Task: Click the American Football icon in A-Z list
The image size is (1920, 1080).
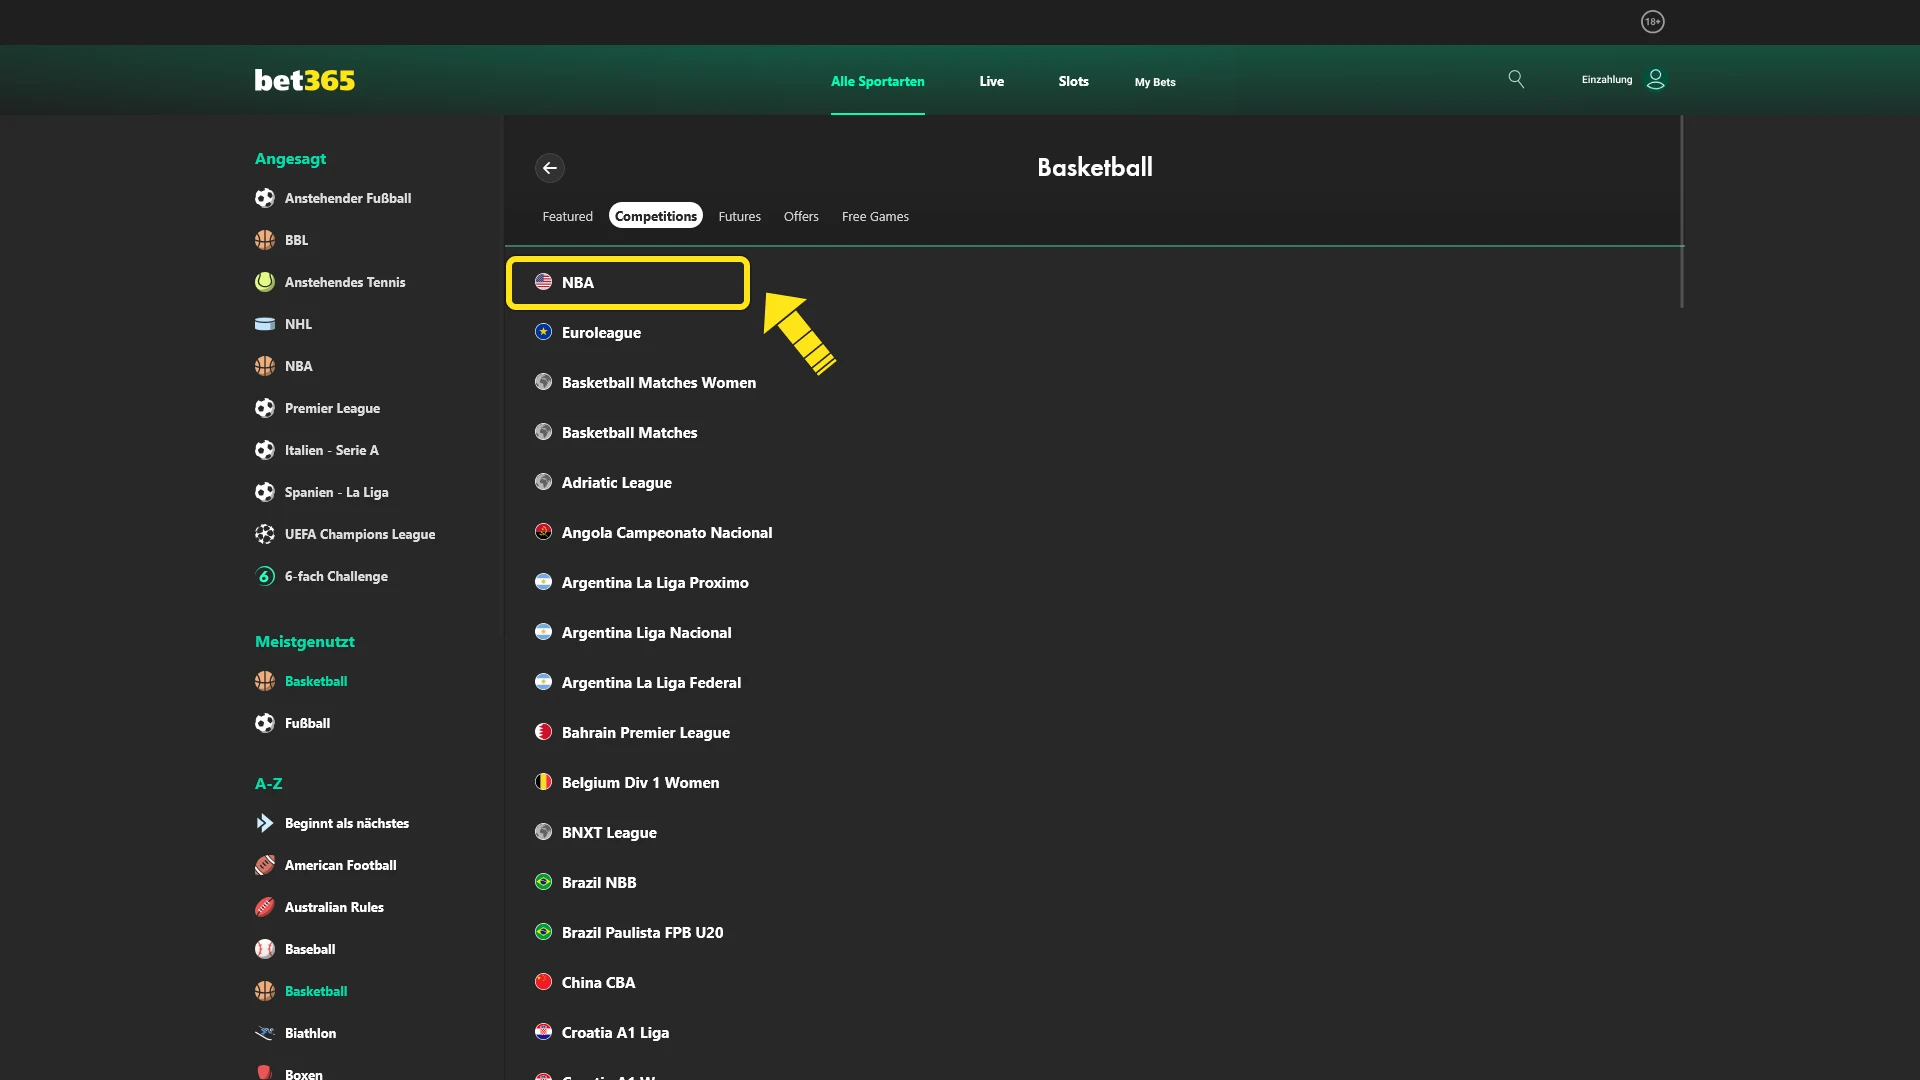Action: pos(264,865)
